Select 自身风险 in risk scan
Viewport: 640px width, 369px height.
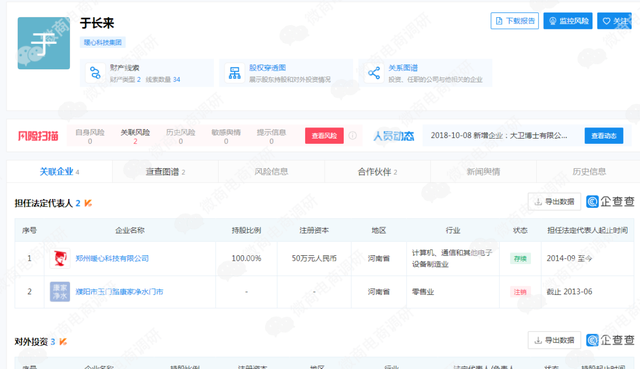pyautogui.click(x=90, y=136)
